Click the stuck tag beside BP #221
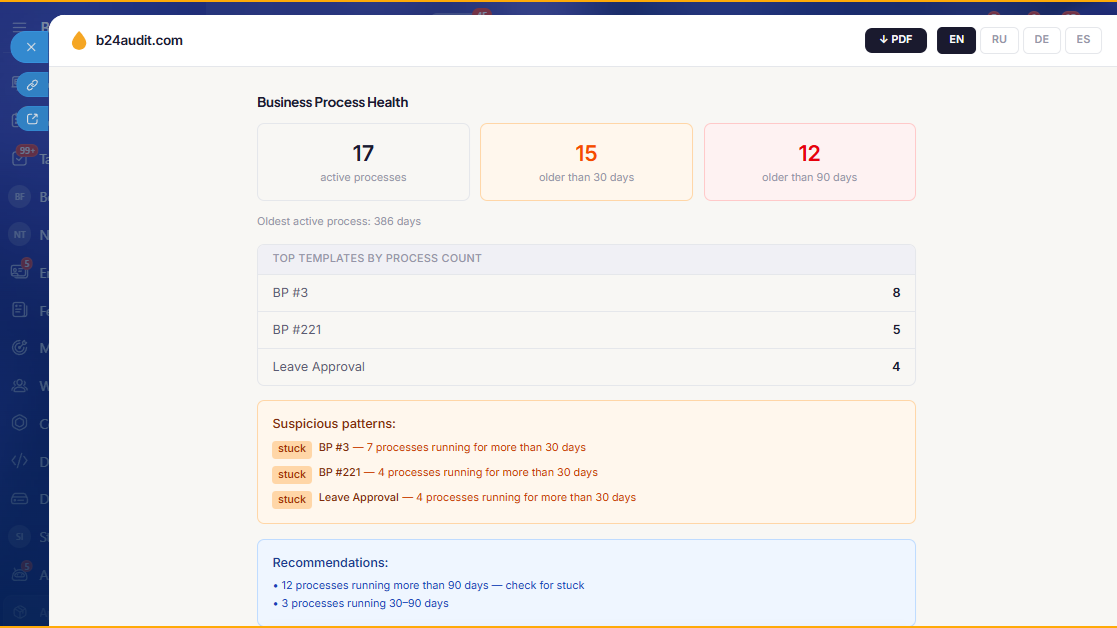The image size is (1117, 628). (291, 474)
